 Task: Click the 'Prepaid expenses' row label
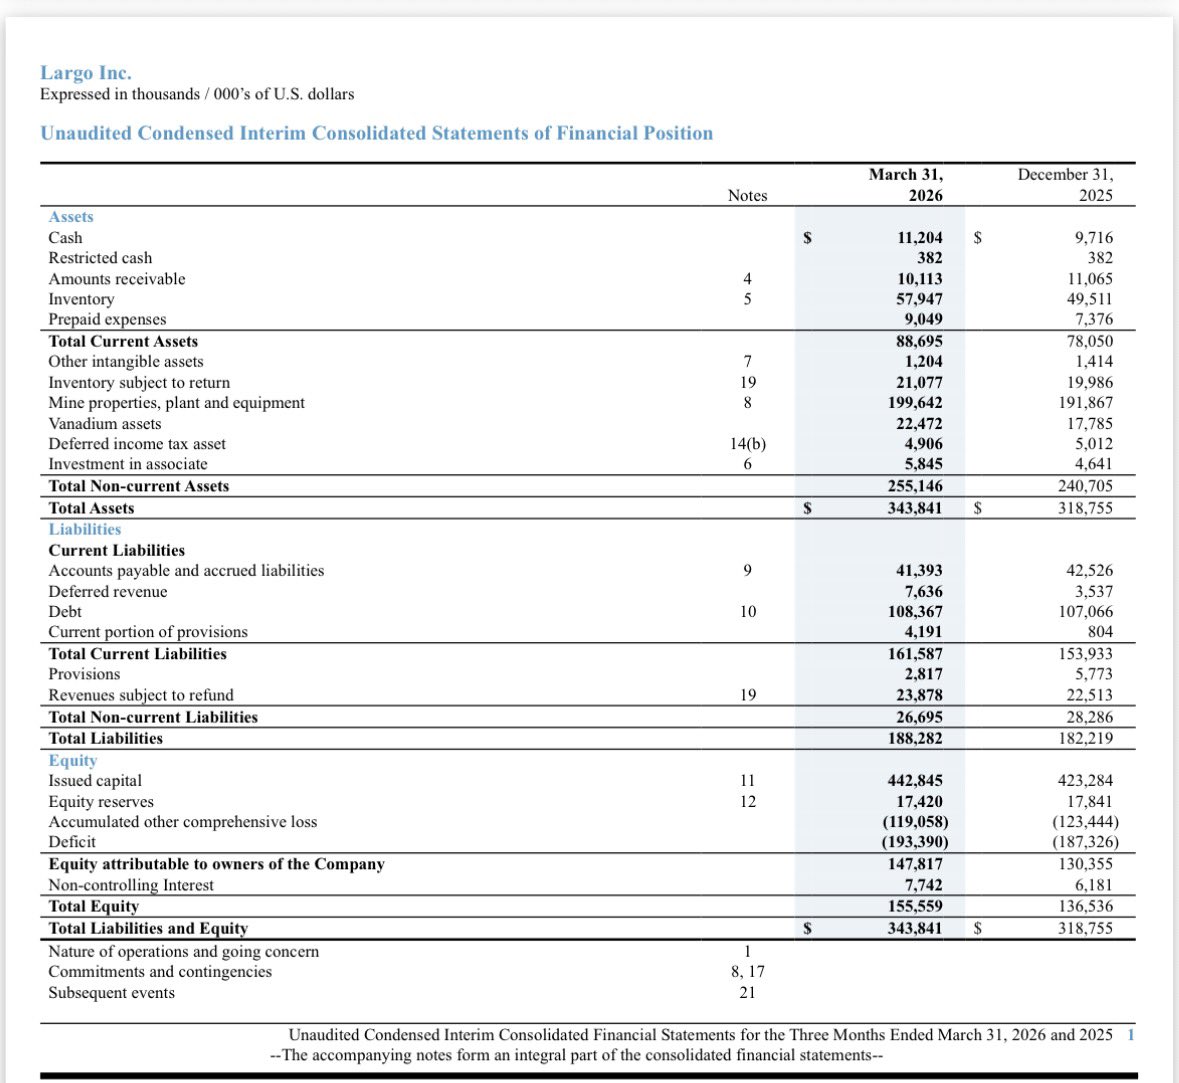coord(108,320)
